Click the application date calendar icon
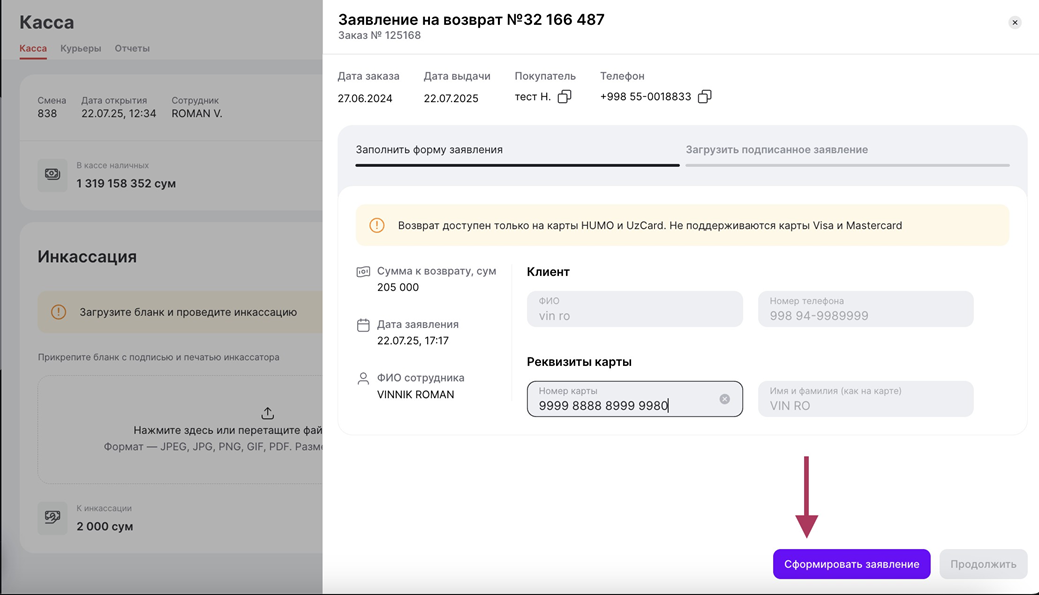Screen dimensions: 1039x595 tap(363, 325)
